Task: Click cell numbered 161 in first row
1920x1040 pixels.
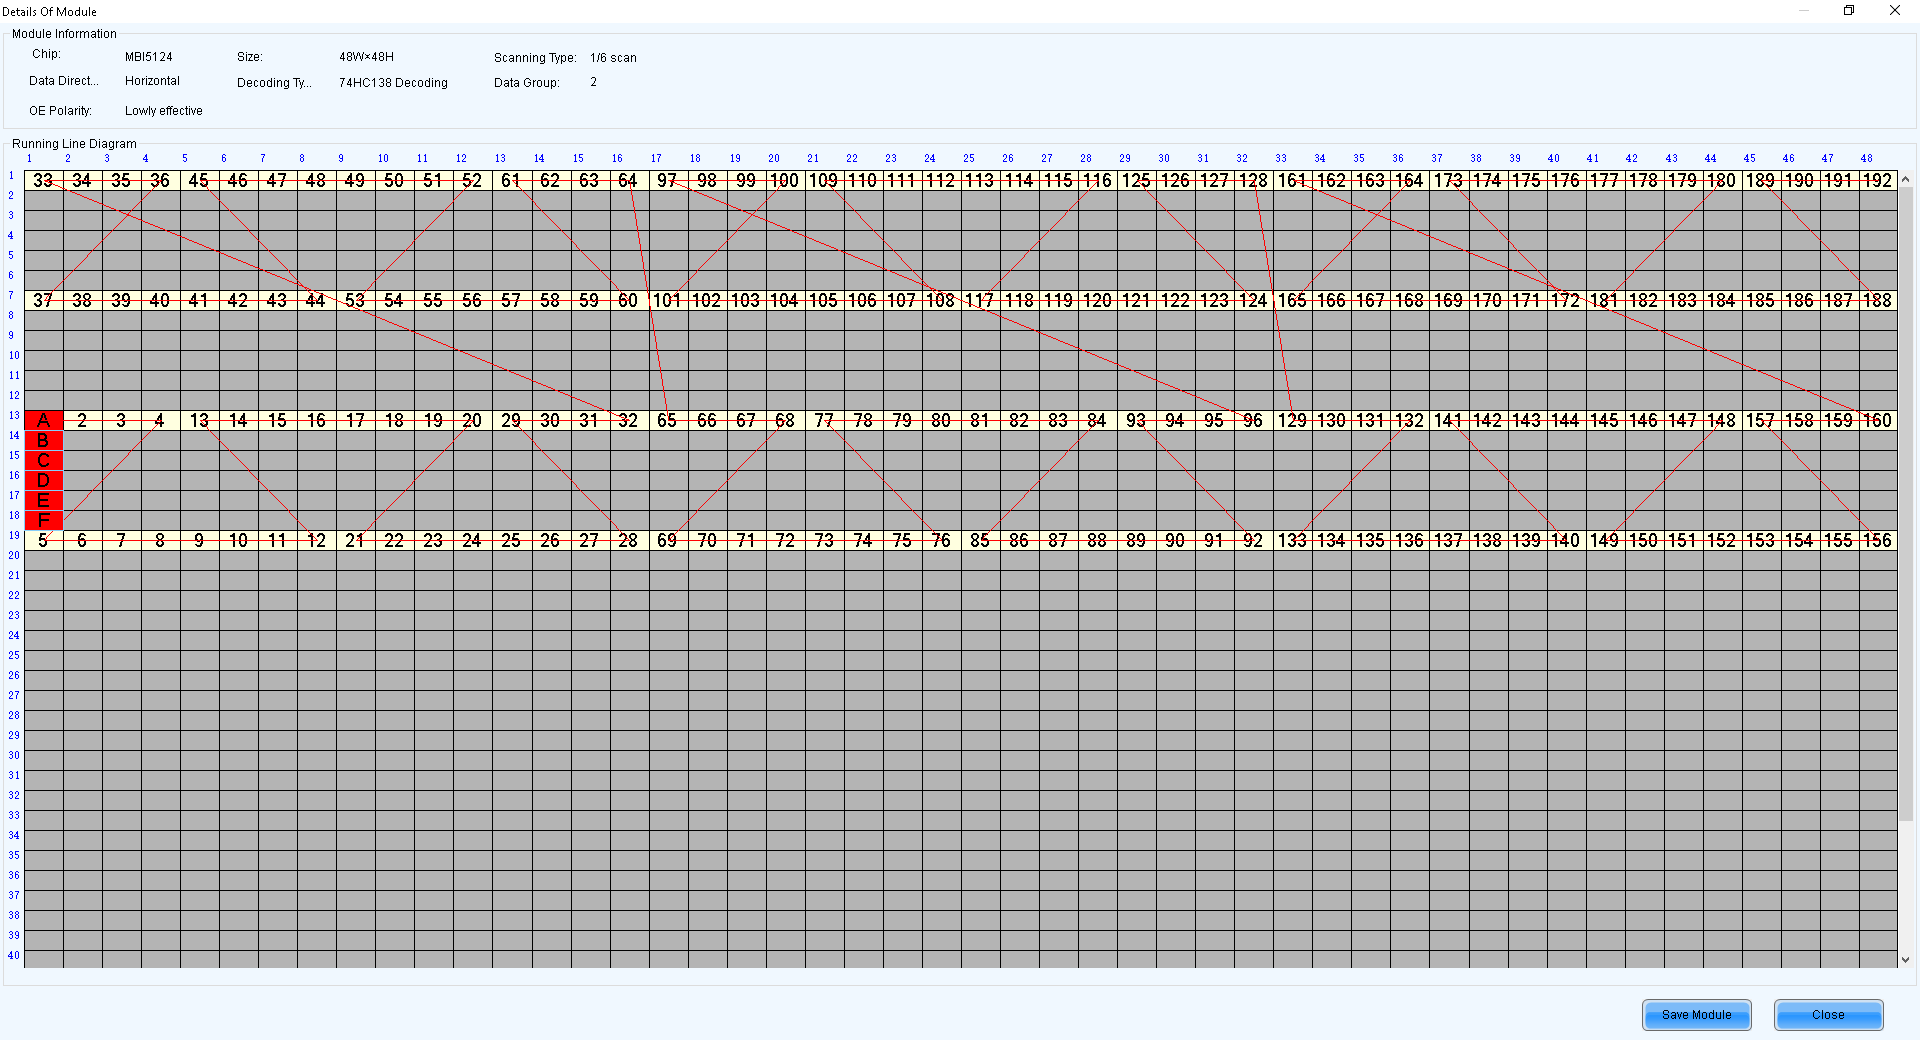Action: [1293, 180]
